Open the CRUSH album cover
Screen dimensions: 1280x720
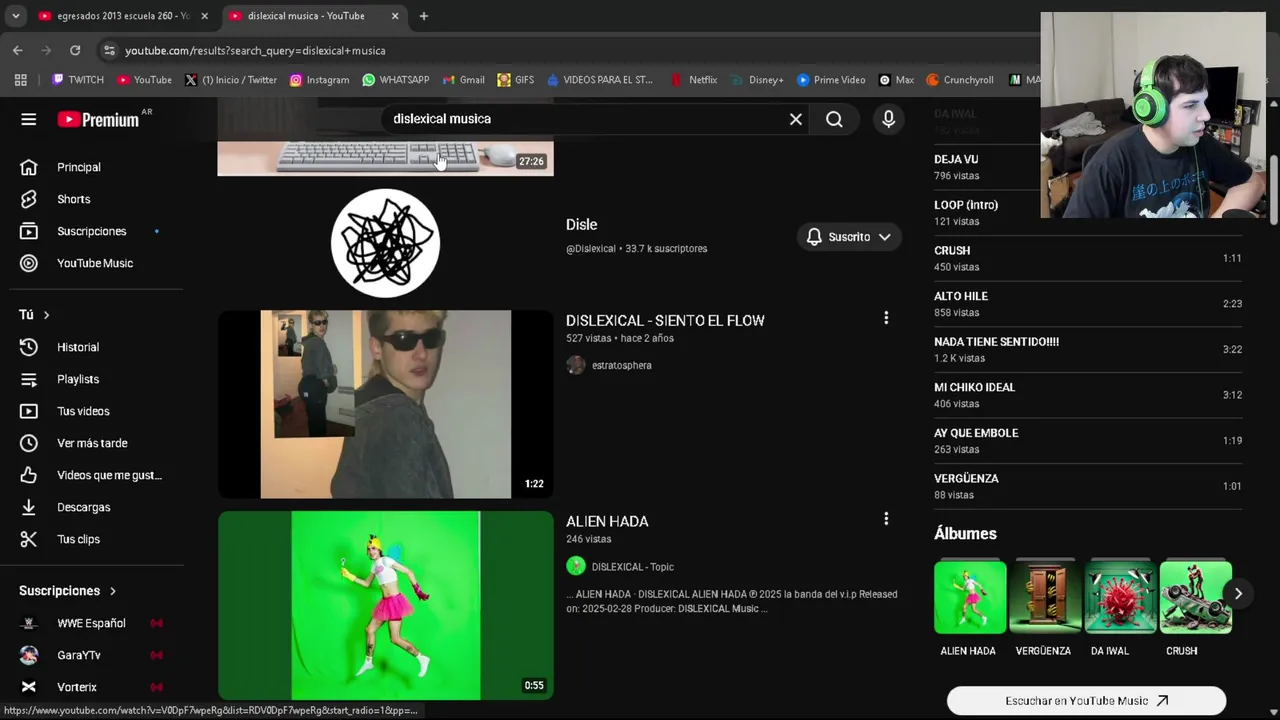tap(1196, 597)
